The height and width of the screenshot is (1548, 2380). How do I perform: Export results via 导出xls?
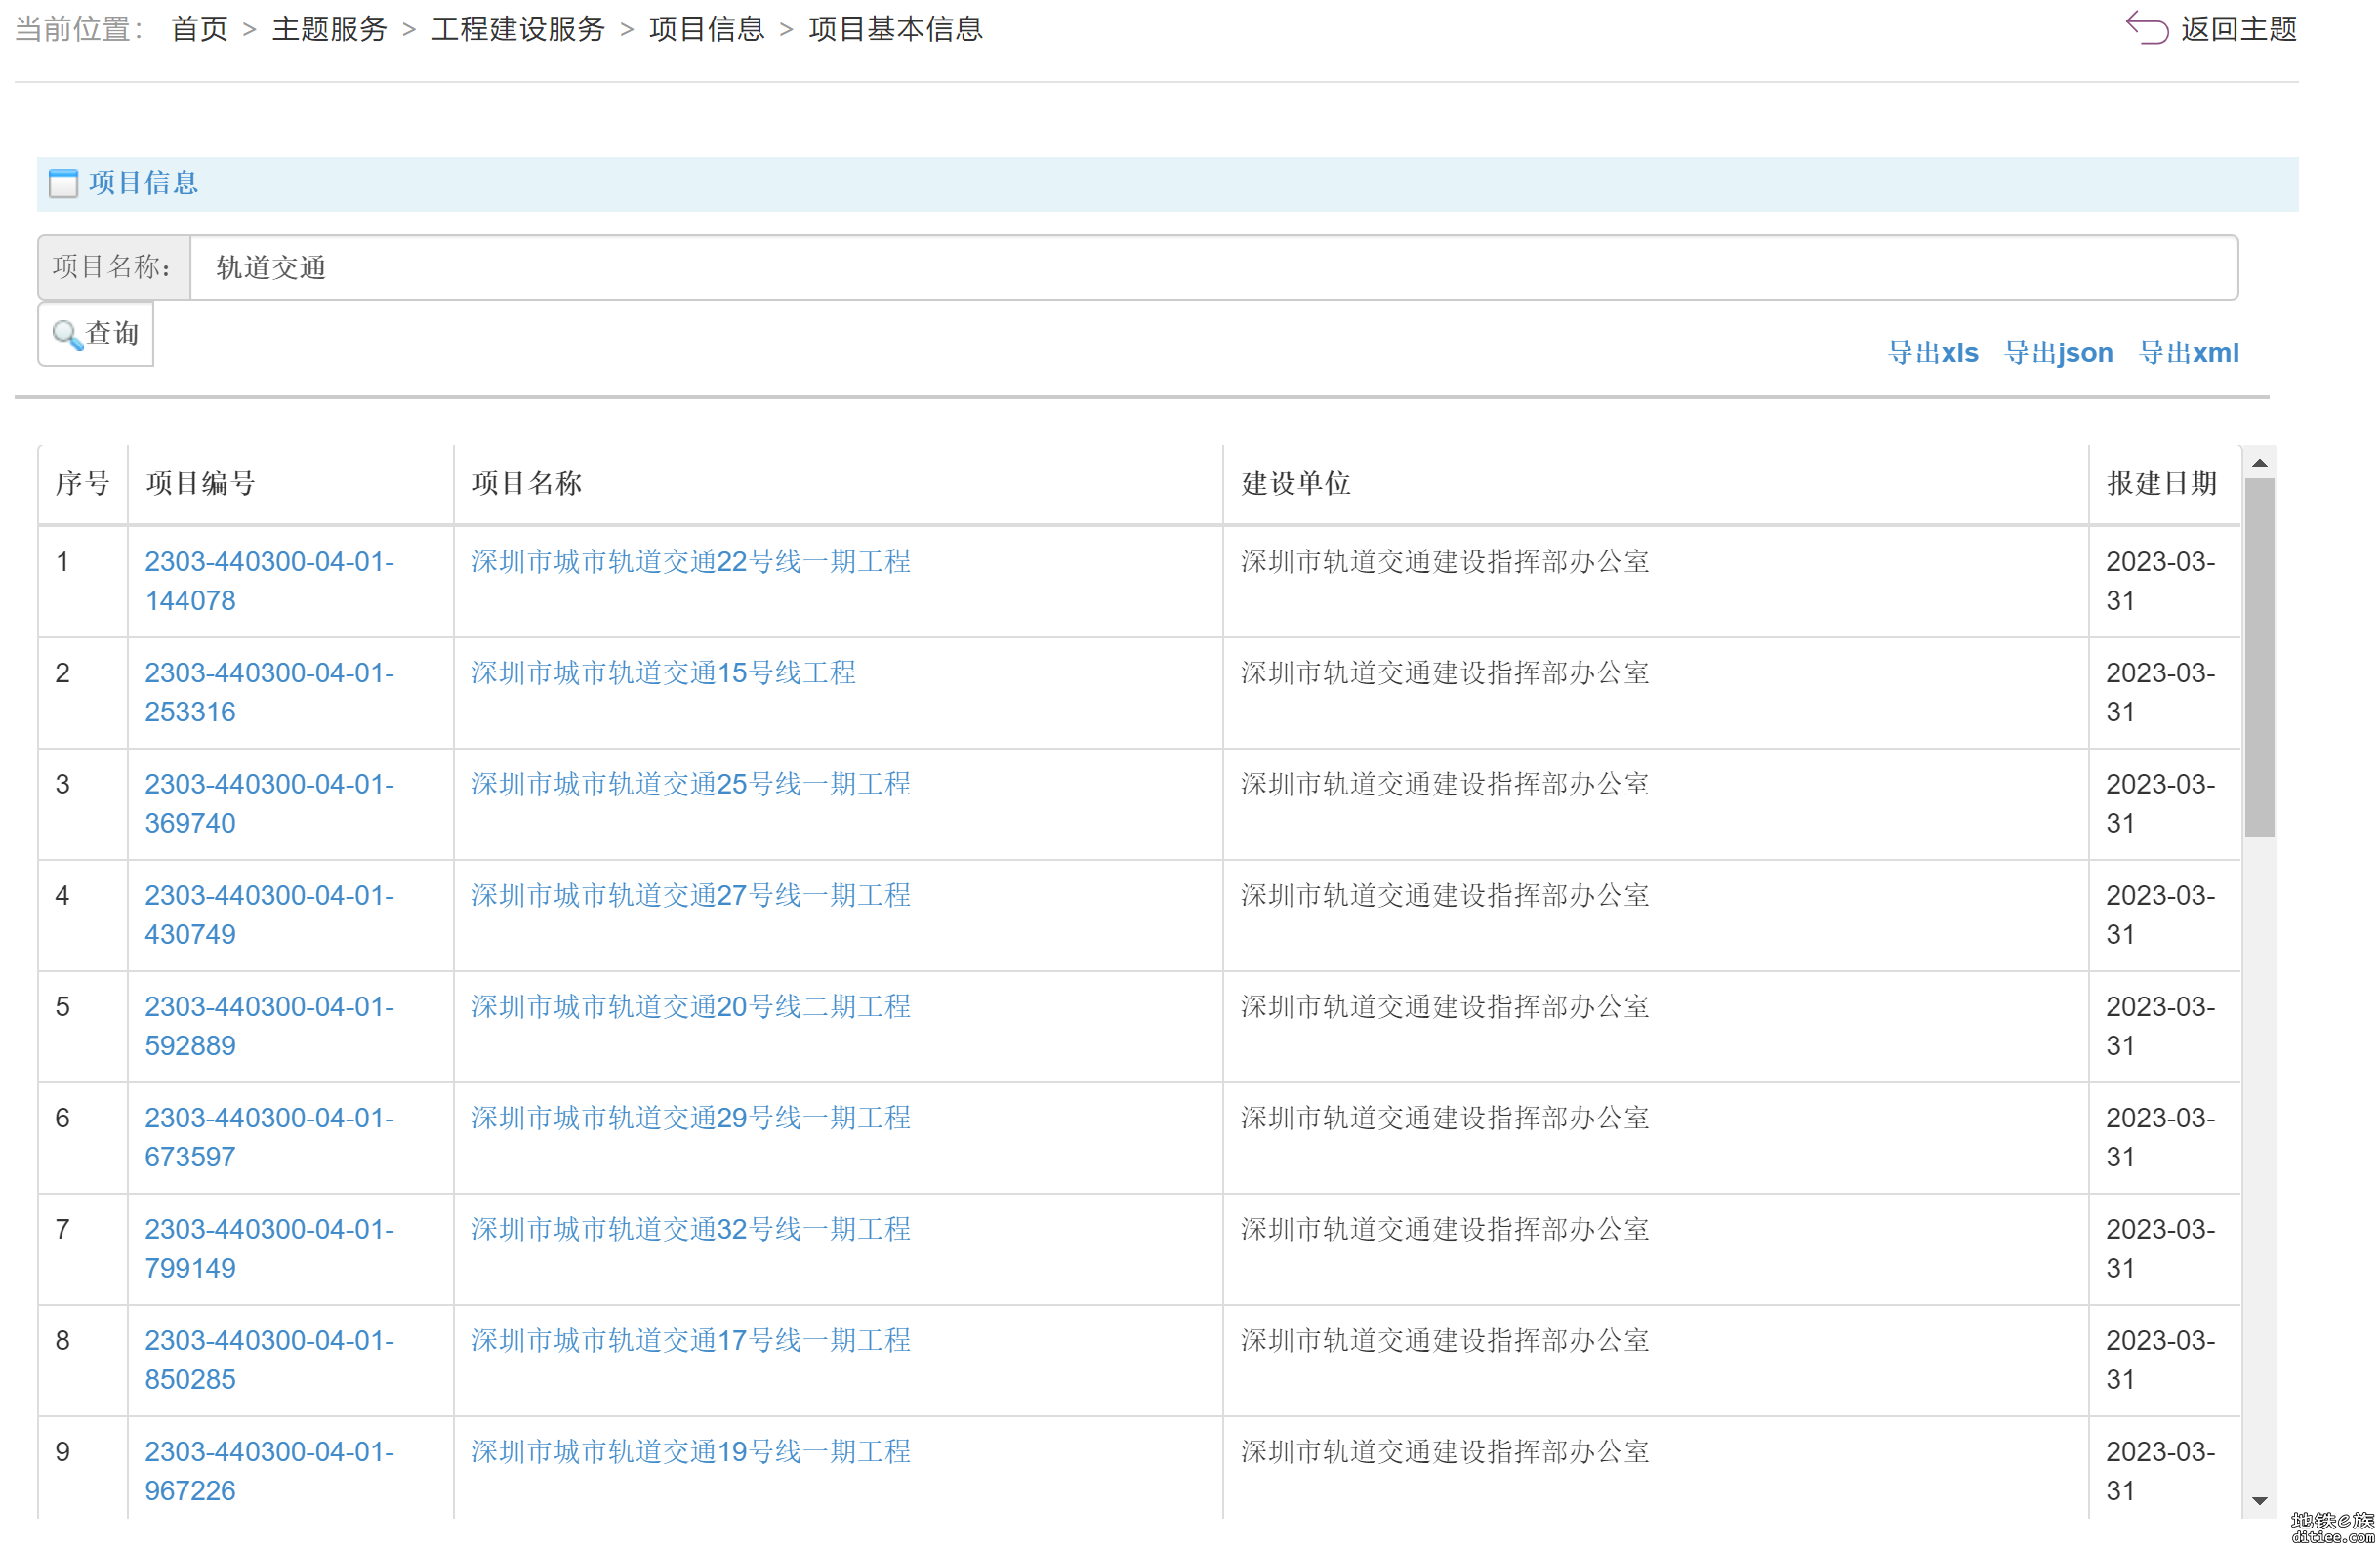1932,352
